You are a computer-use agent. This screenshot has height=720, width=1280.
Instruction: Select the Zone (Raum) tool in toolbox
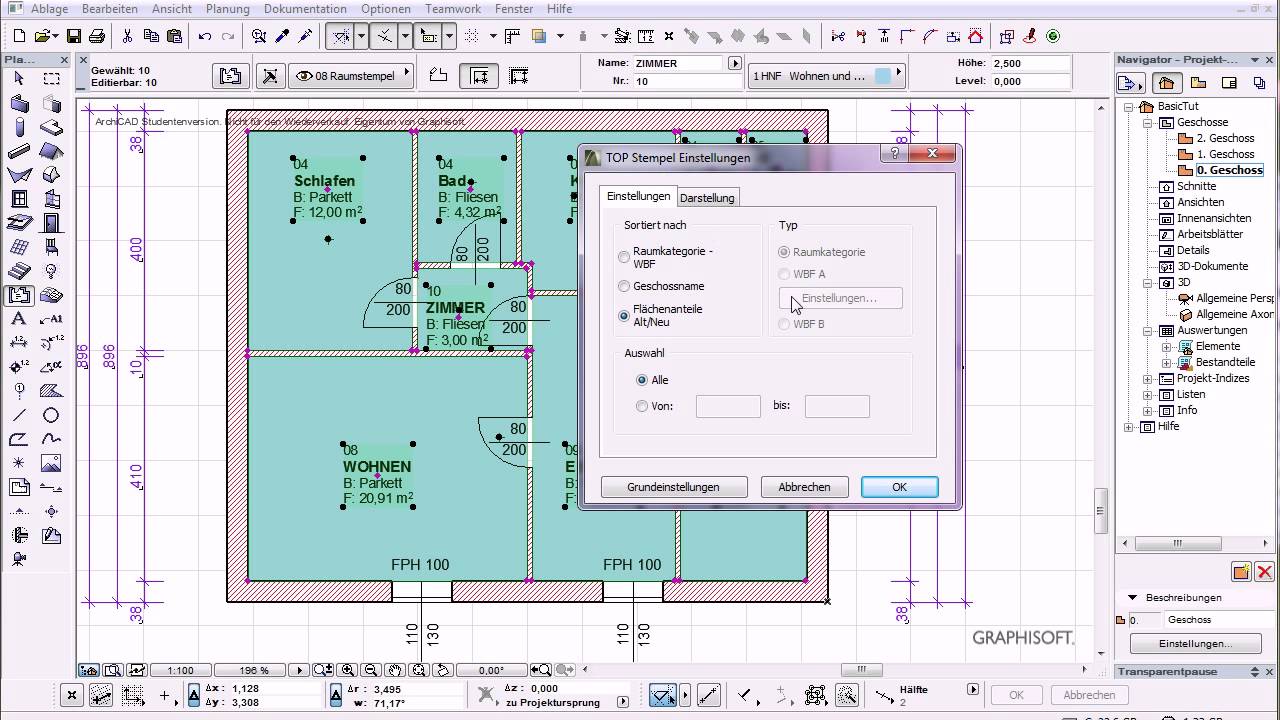[x=19, y=295]
